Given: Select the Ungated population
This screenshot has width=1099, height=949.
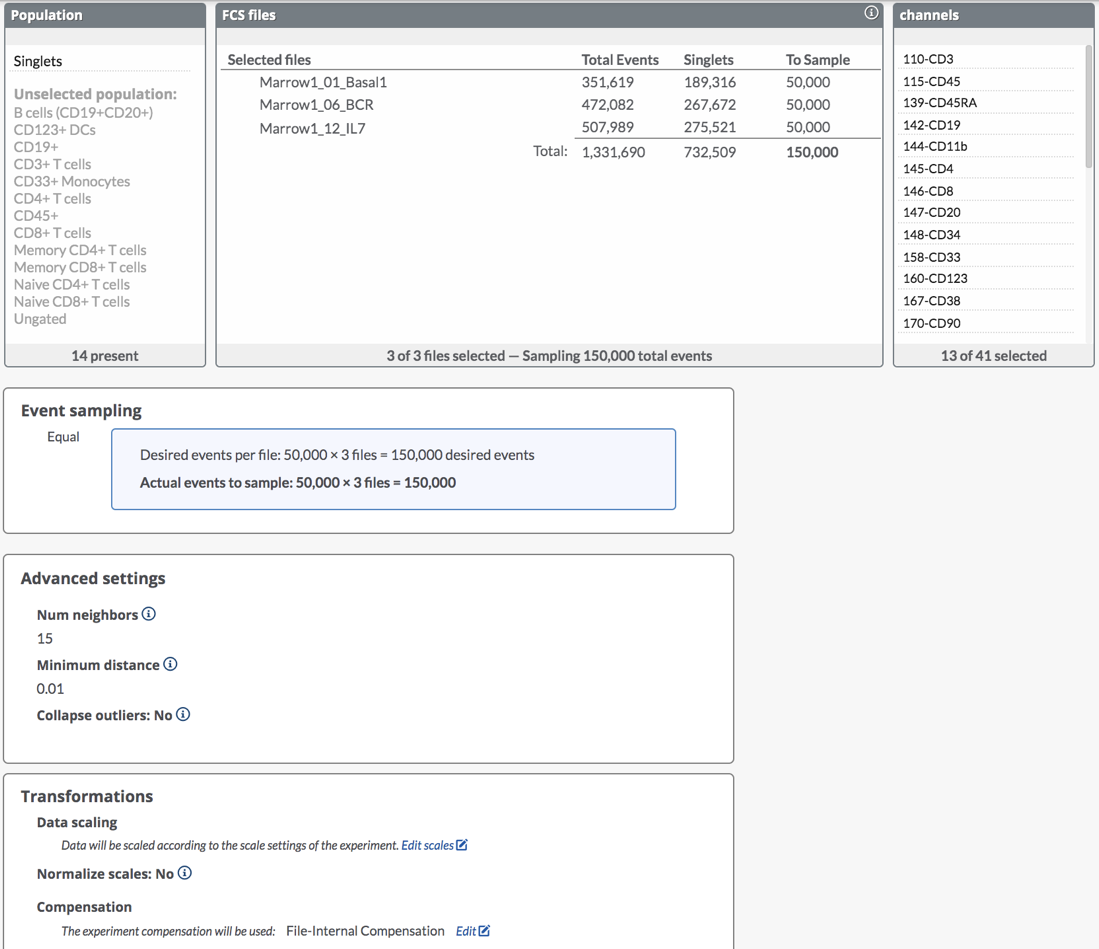Looking at the screenshot, I should [x=40, y=319].
